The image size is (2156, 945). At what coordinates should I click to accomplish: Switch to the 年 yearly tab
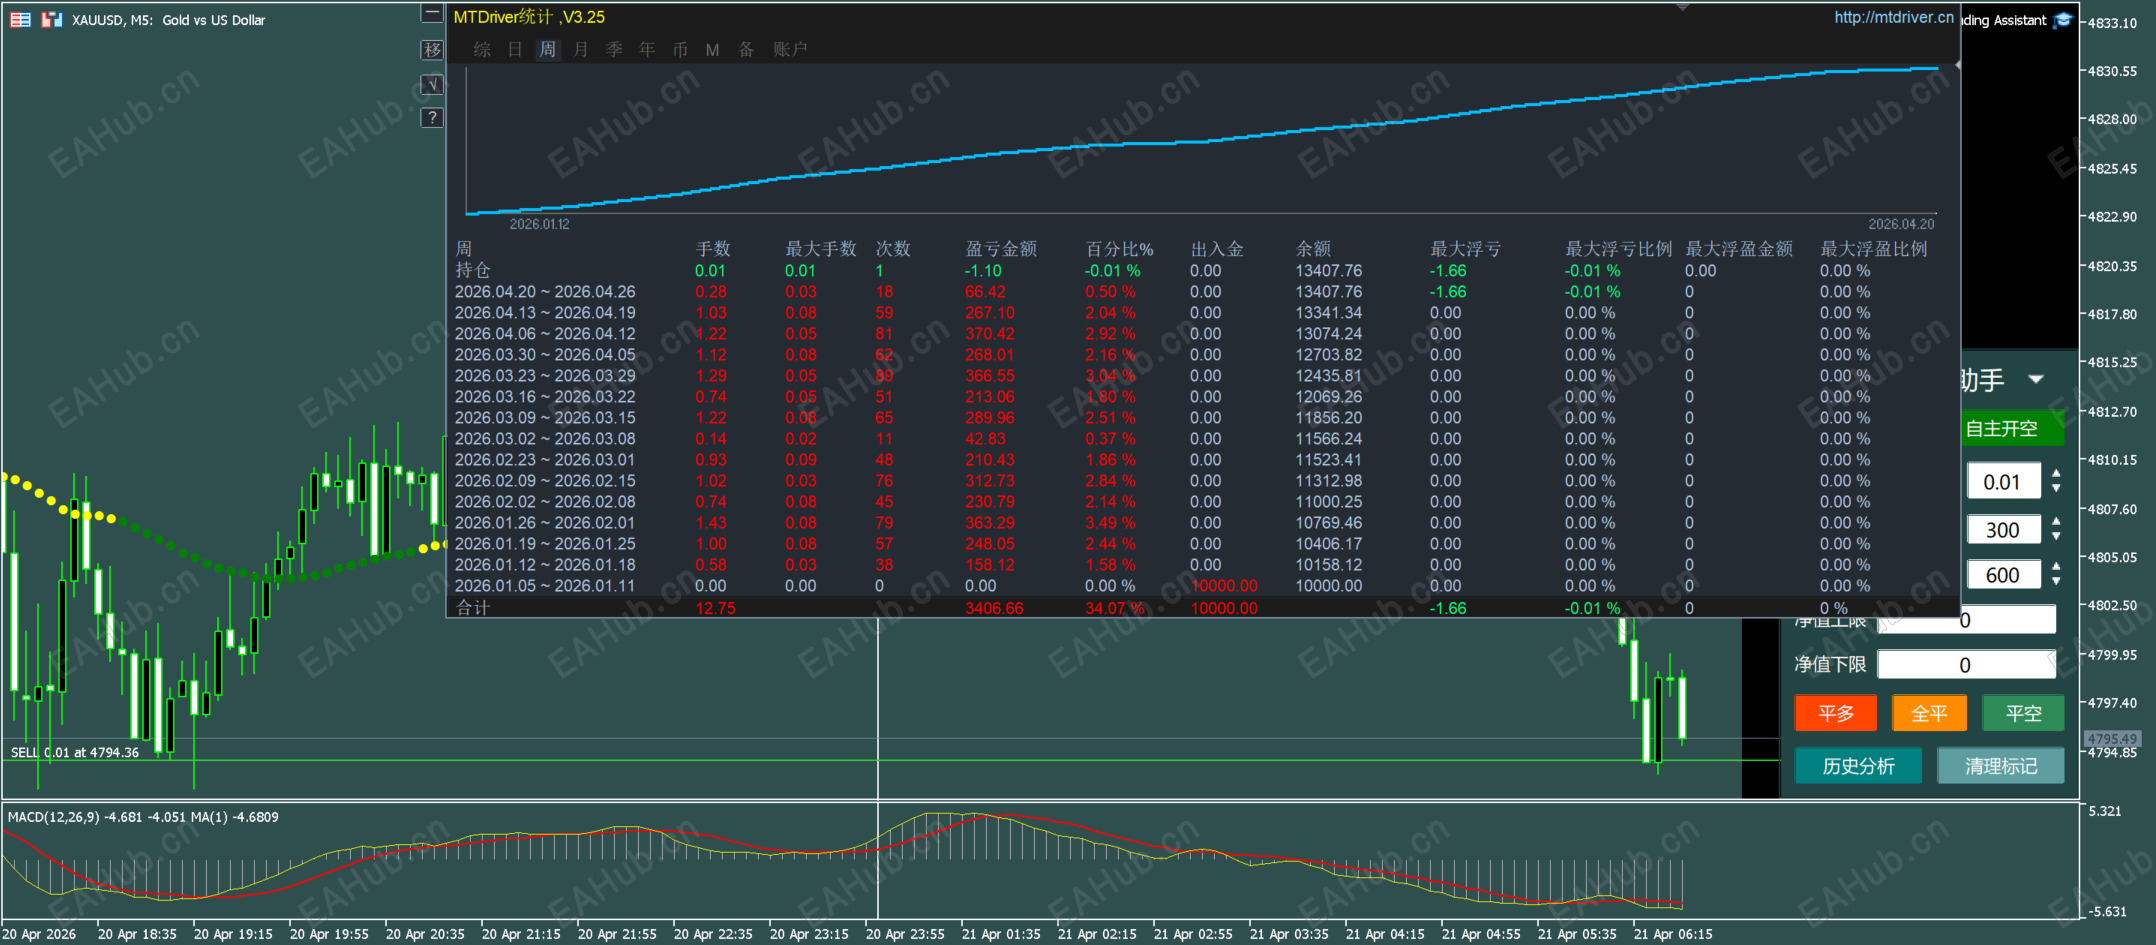tap(647, 49)
